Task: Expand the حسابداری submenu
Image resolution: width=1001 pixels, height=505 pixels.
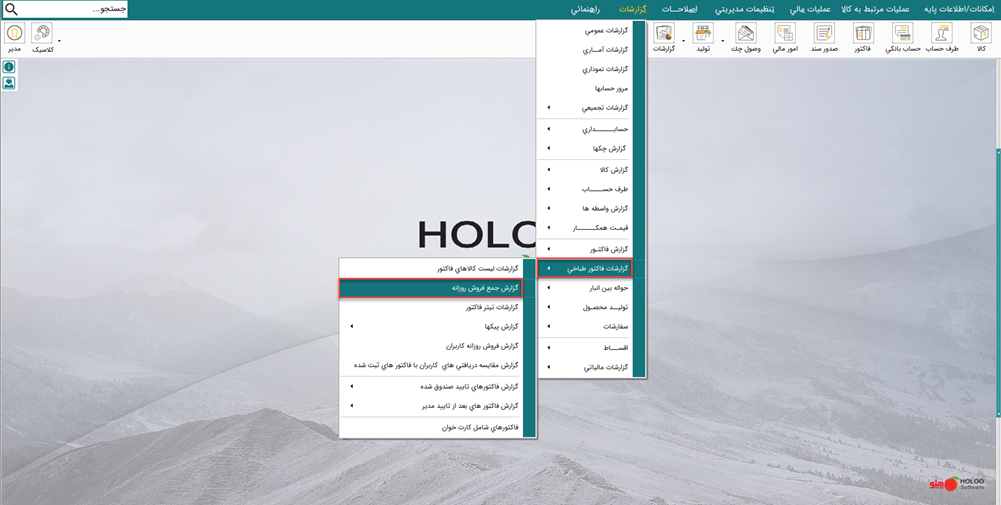Action: click(585, 129)
